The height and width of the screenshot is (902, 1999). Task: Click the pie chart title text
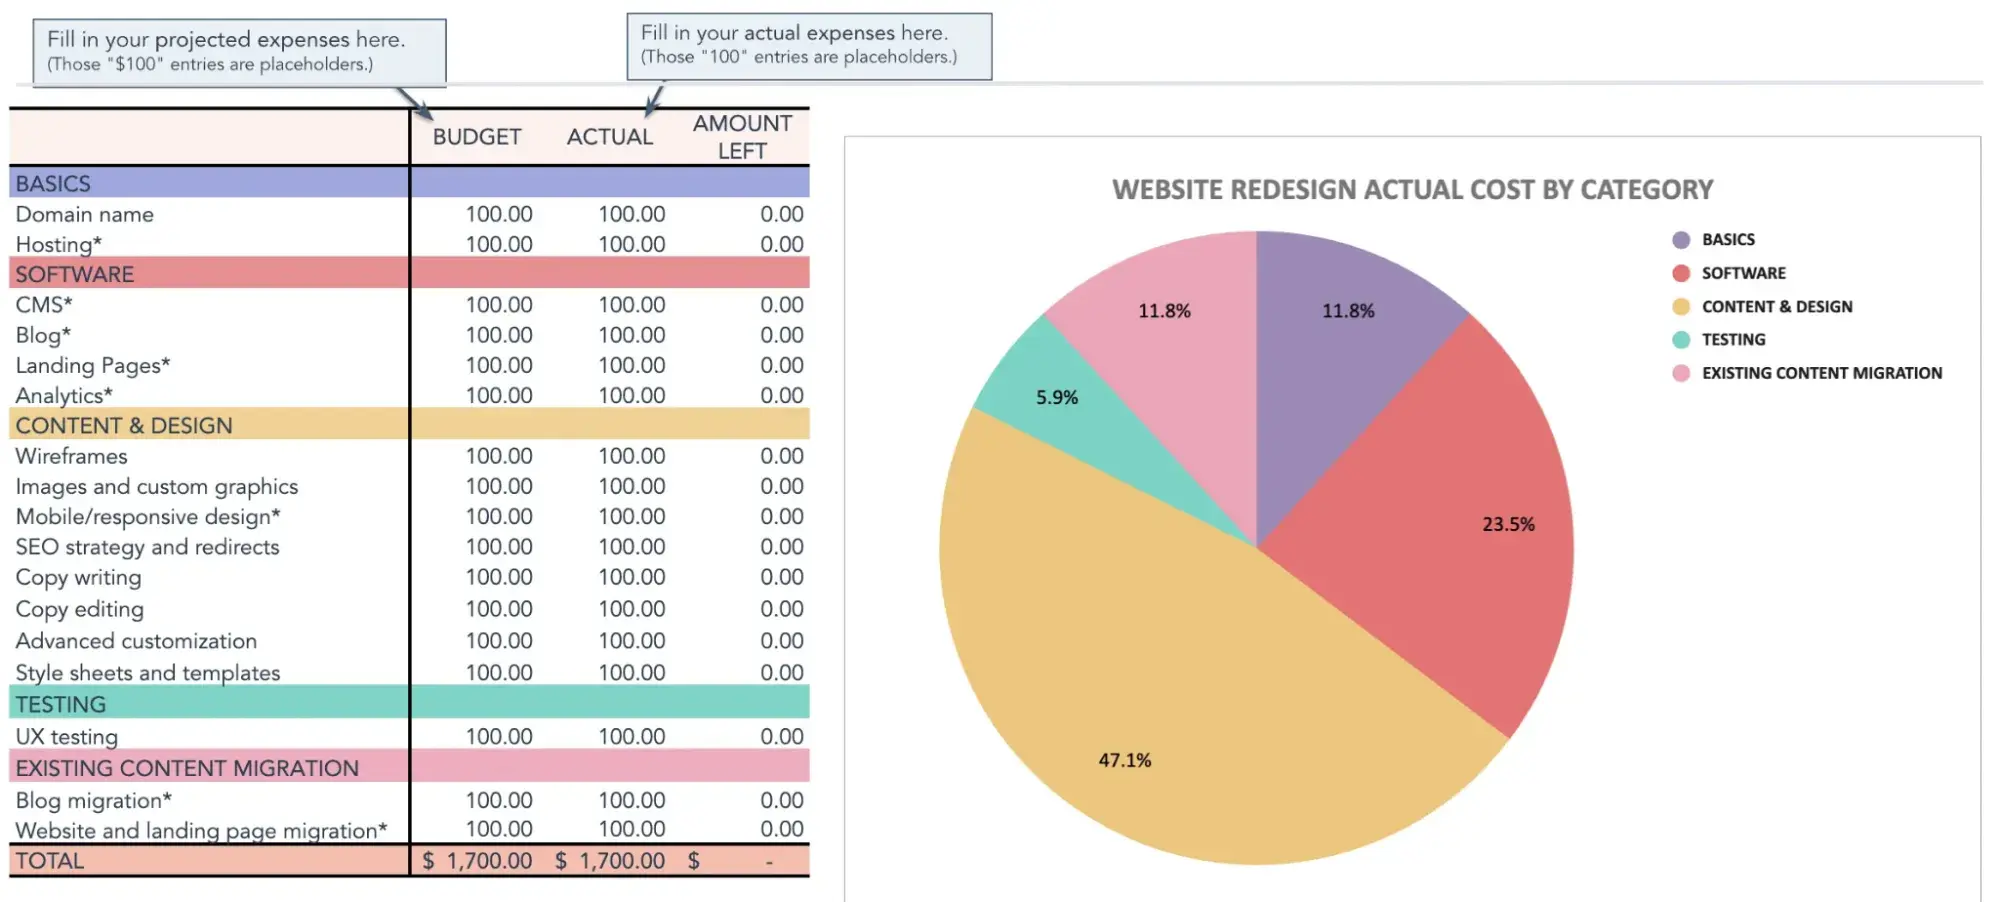[x=1412, y=190]
